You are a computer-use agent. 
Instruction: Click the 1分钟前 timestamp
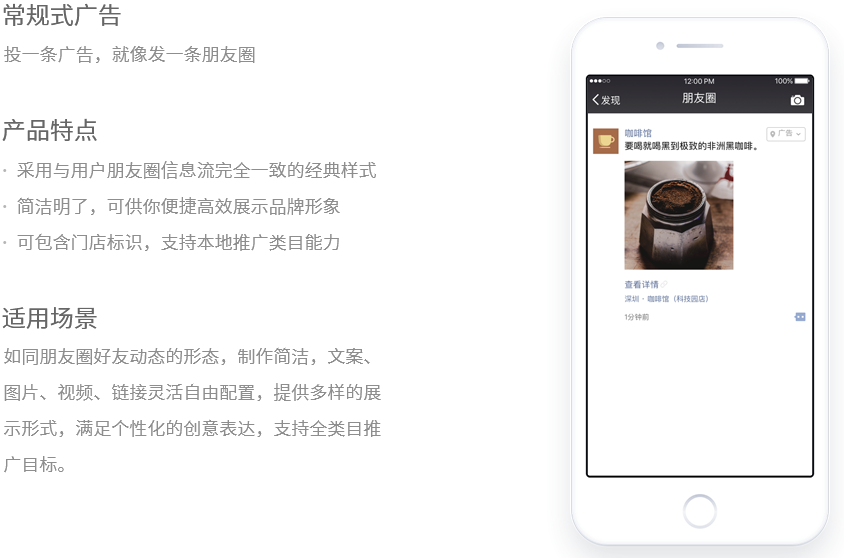pos(636,317)
